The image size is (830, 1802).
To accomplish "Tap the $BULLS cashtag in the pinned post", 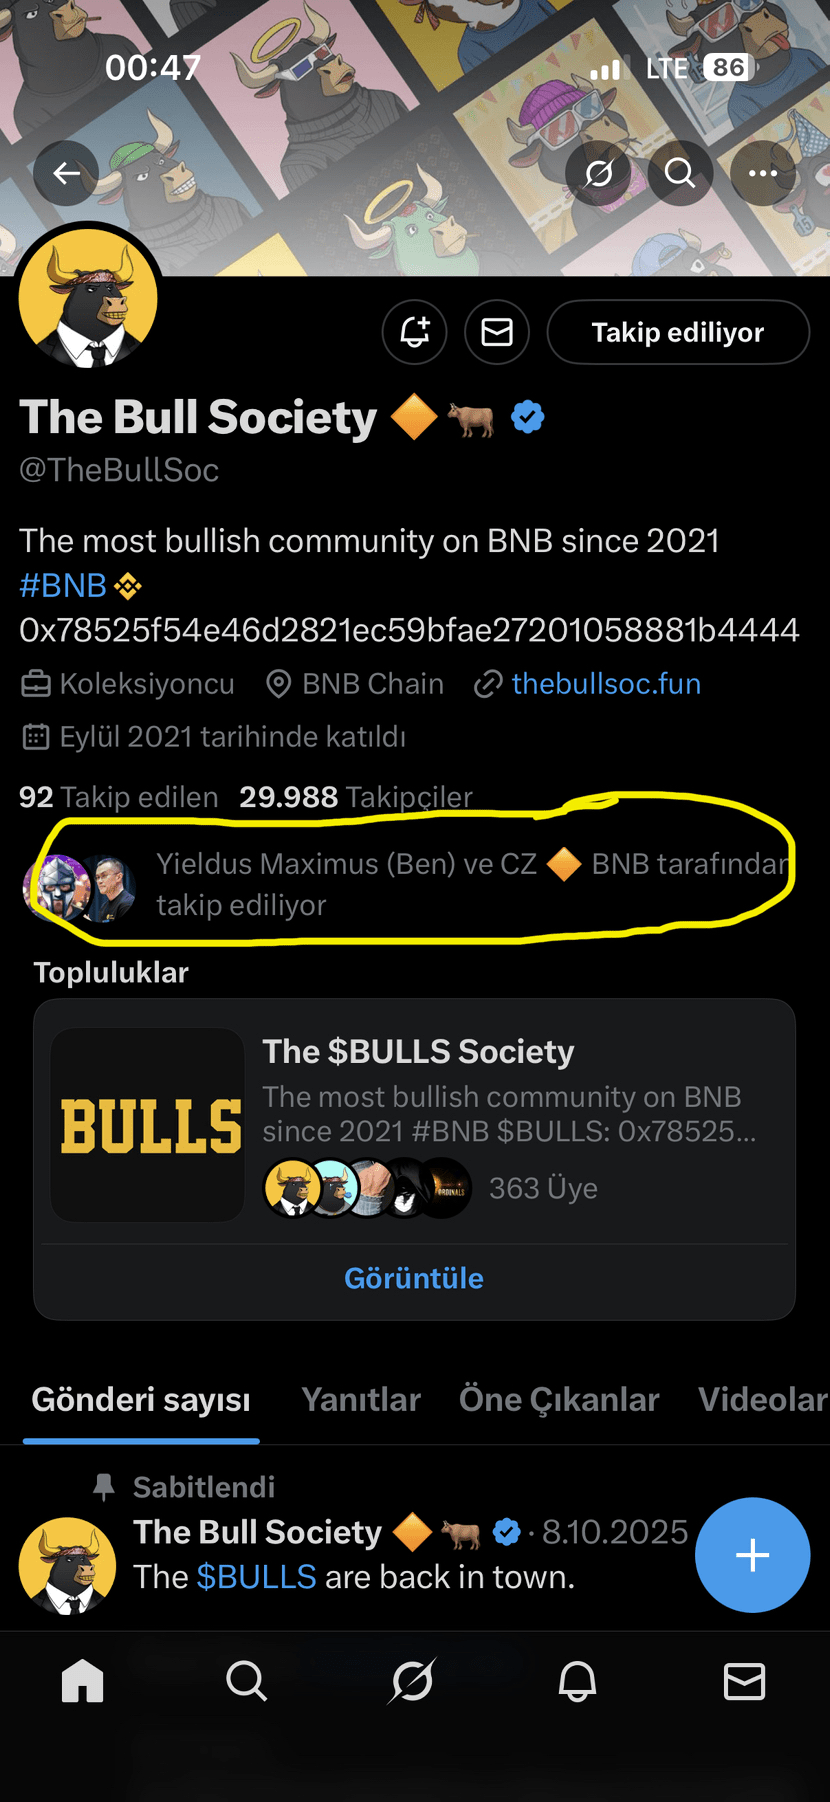I will pos(256,1577).
